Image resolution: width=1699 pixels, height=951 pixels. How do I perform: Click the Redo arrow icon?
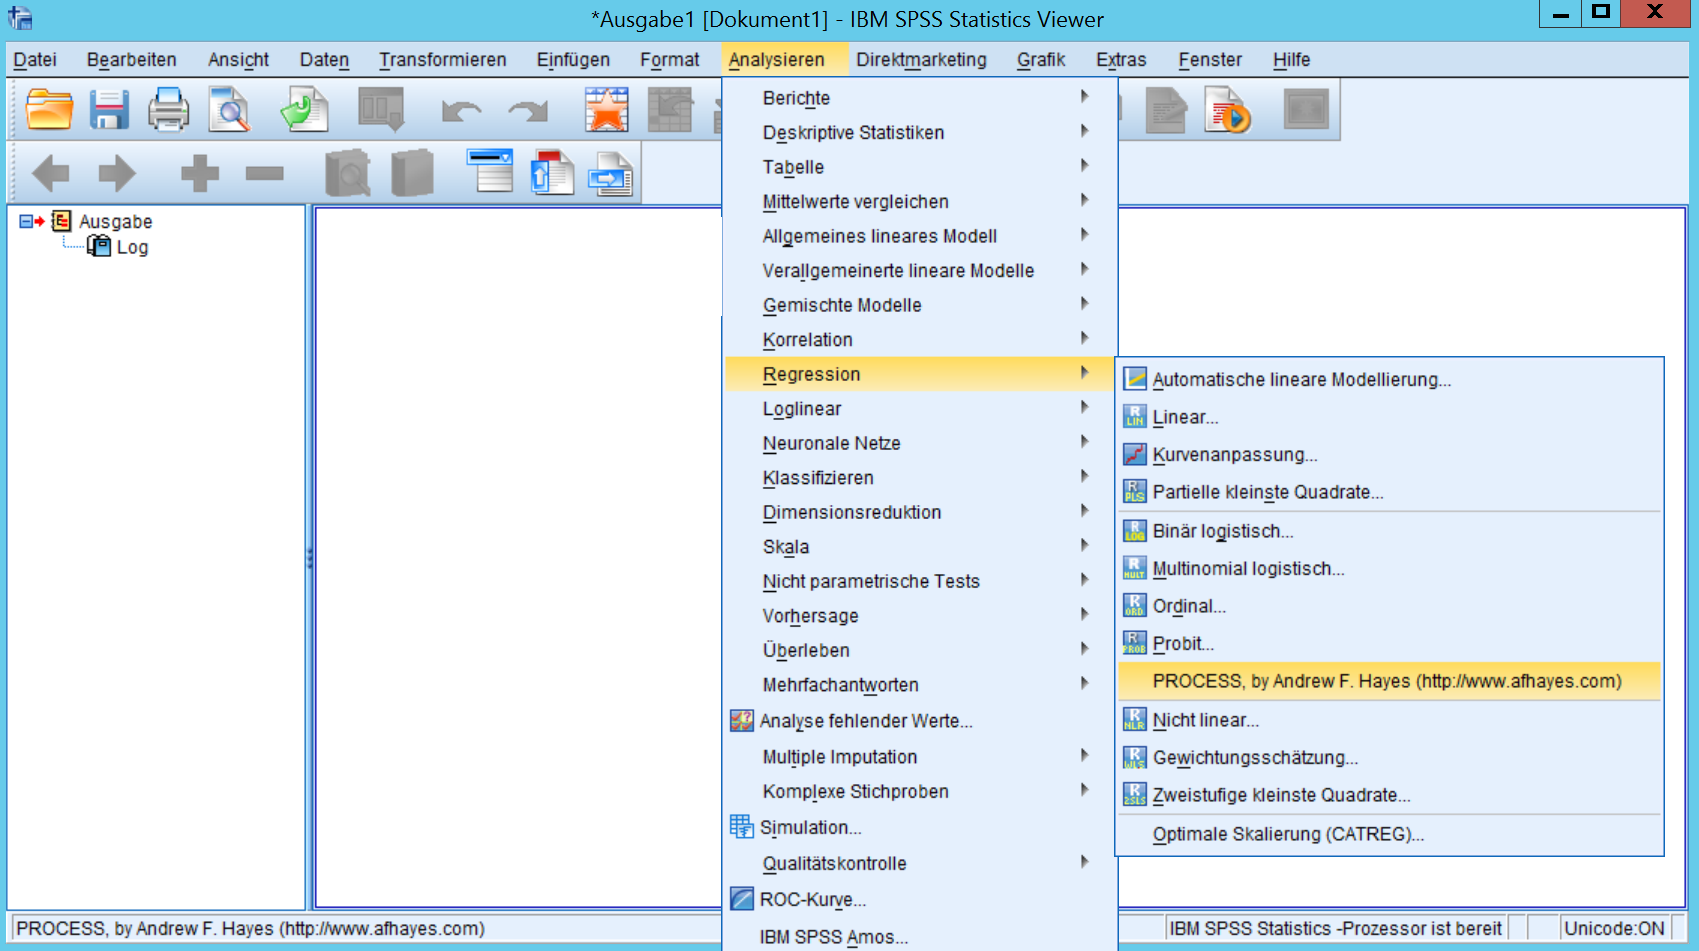[527, 110]
